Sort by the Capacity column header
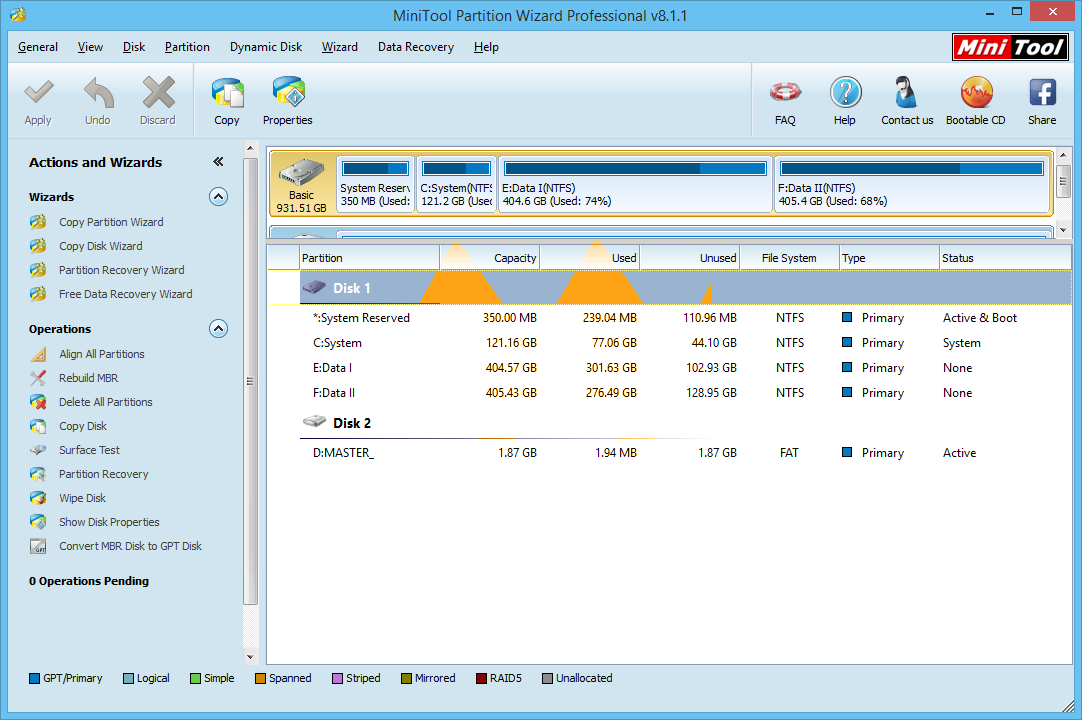 click(489, 257)
